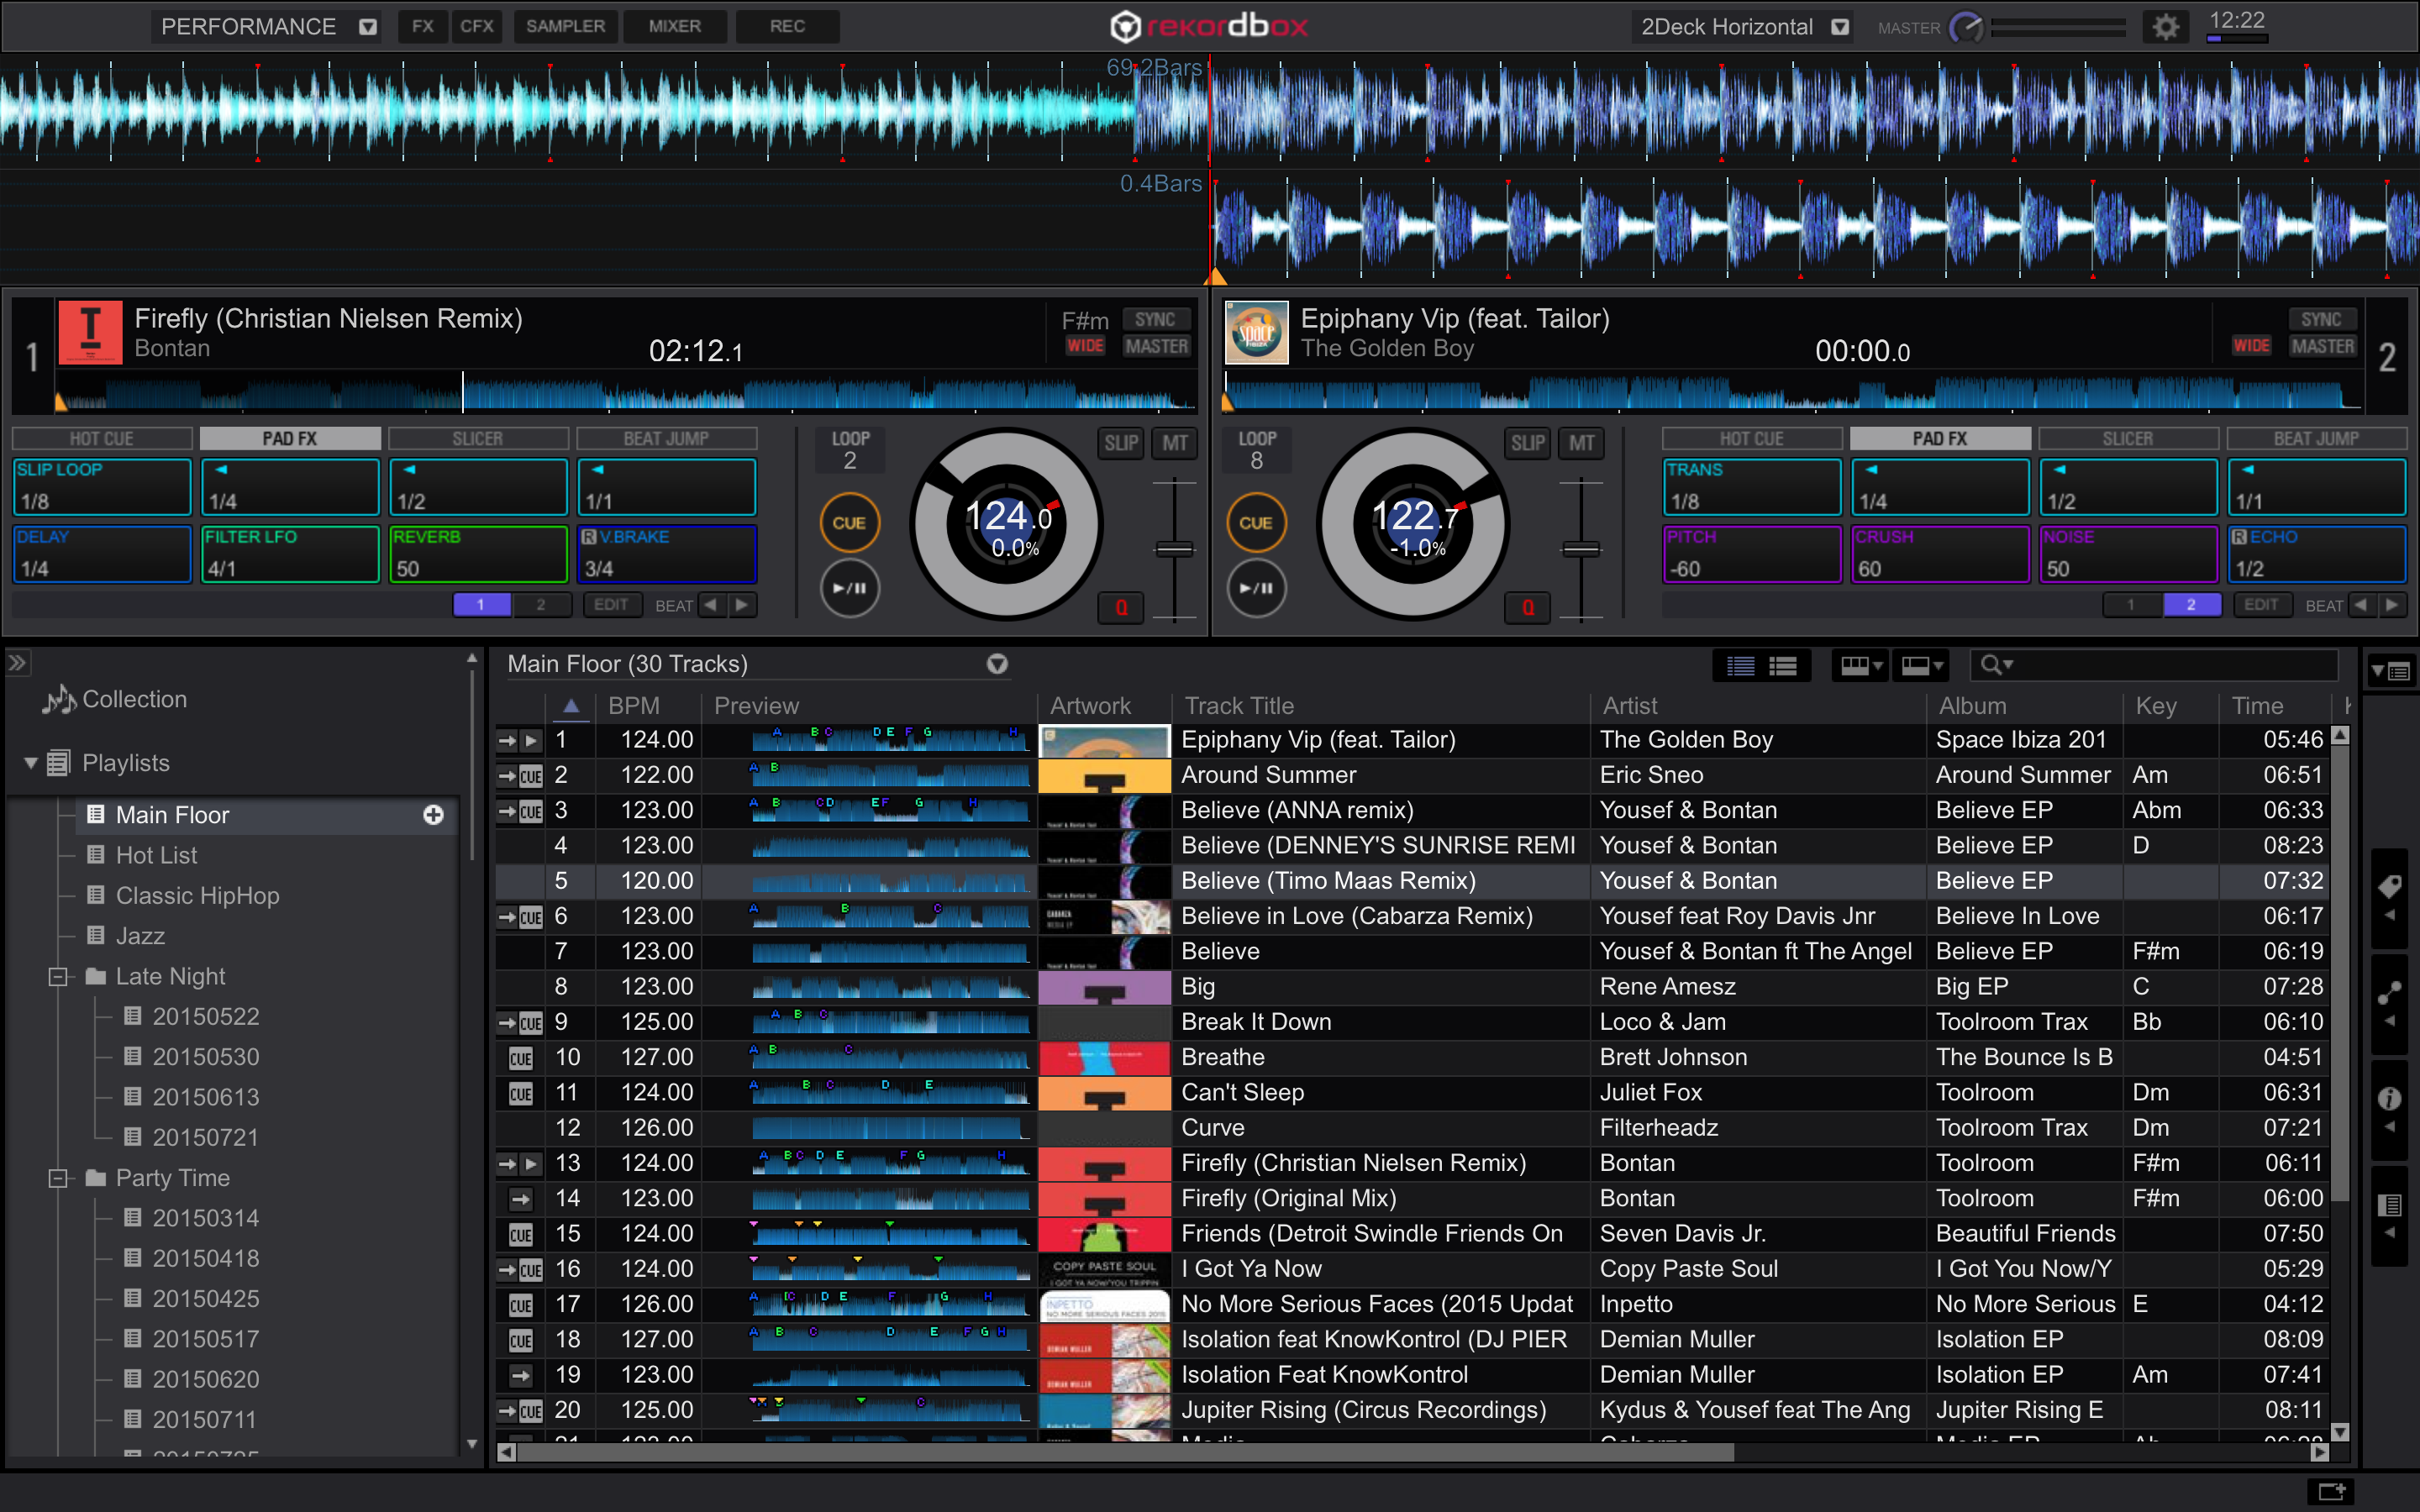Click the search magnifier icon
This screenshot has width=2420, height=1512.
tap(1991, 665)
